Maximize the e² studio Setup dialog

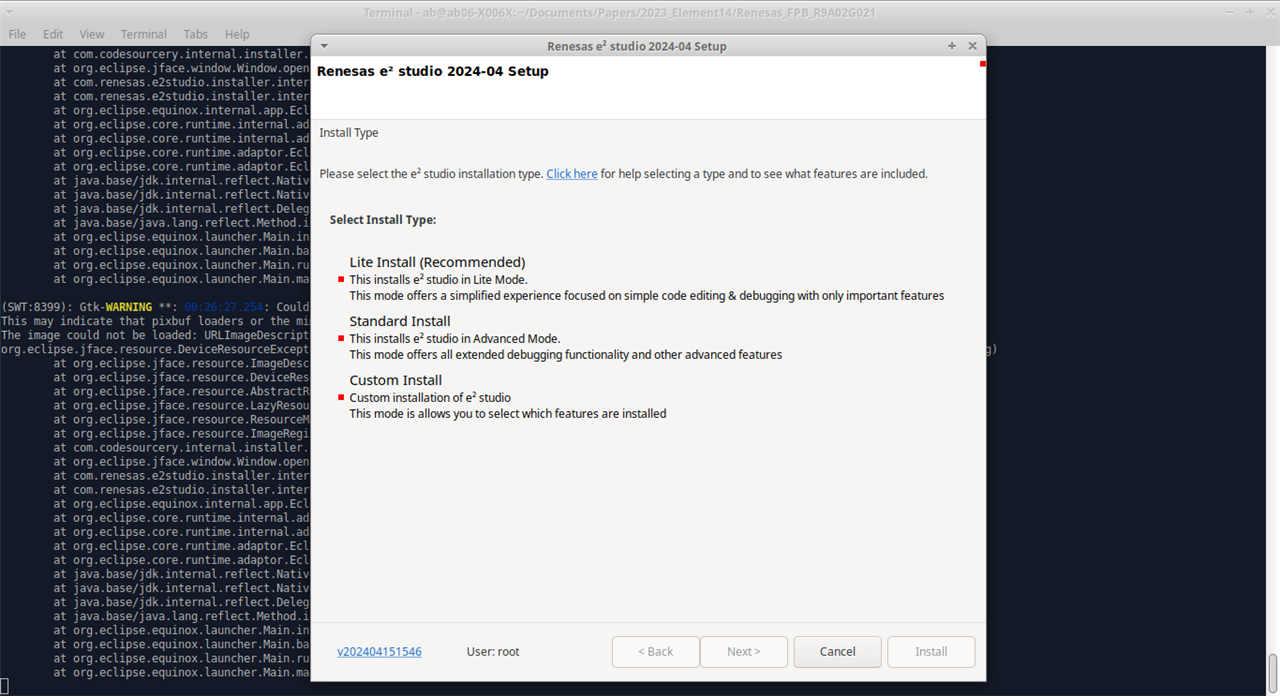click(952, 46)
